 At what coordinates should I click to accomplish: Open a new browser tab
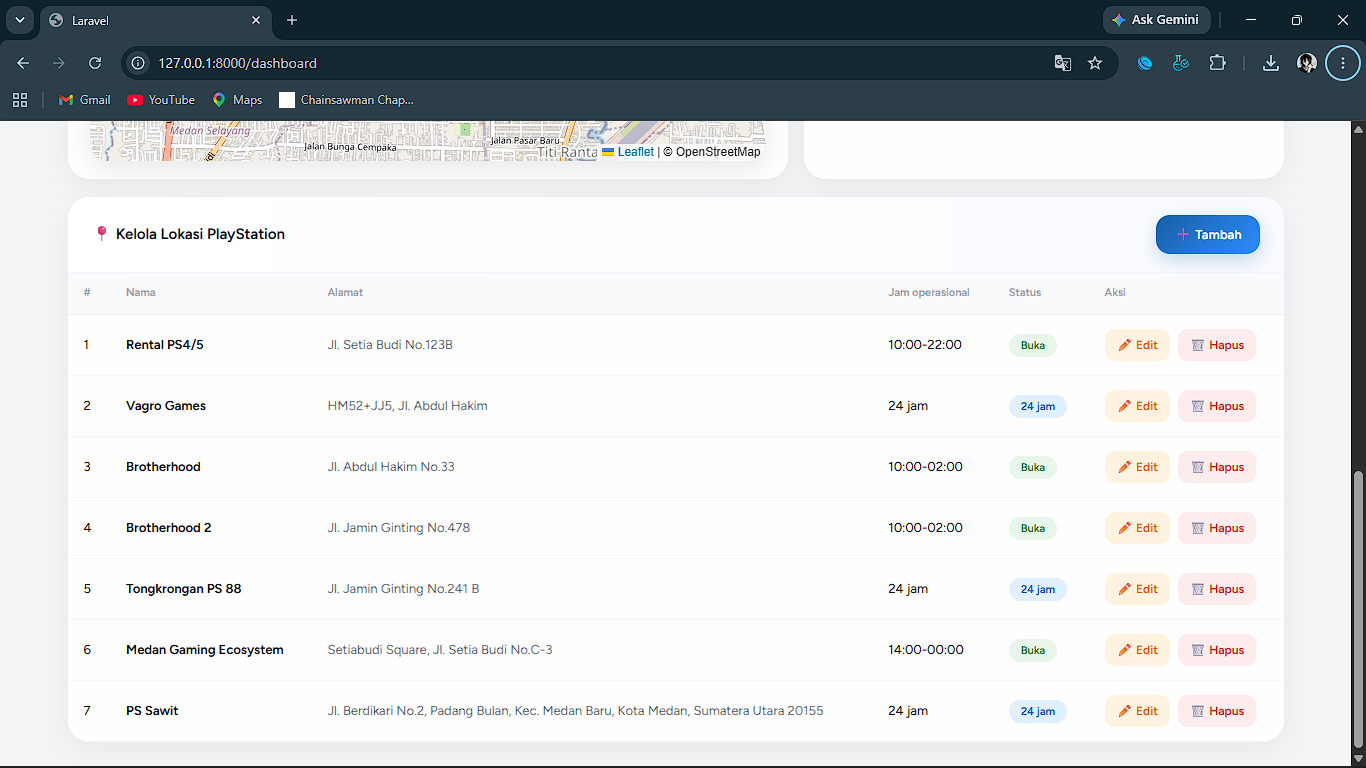292,20
